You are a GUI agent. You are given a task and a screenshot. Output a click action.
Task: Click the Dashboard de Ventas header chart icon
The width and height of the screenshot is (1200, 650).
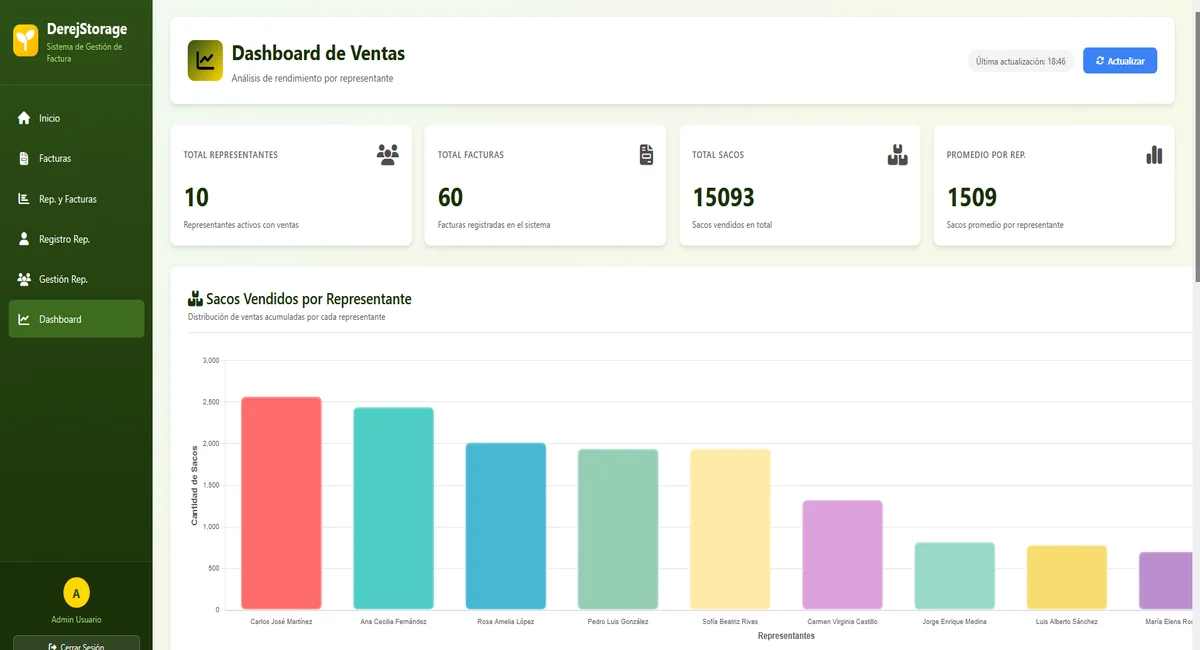coord(205,60)
